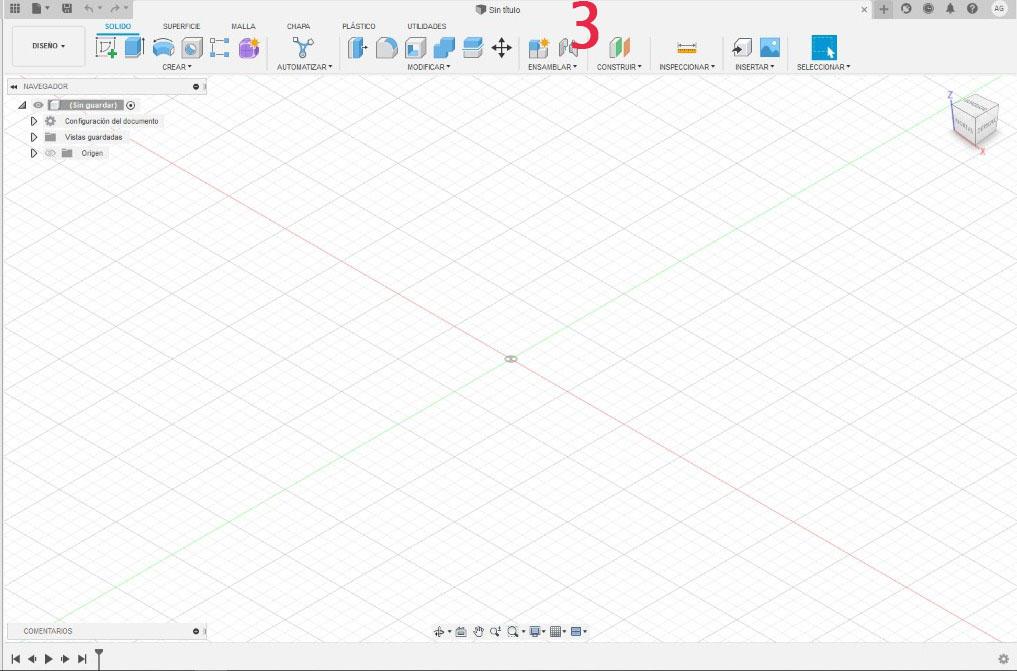Click the Look At icon in navigation bar

tap(461, 631)
